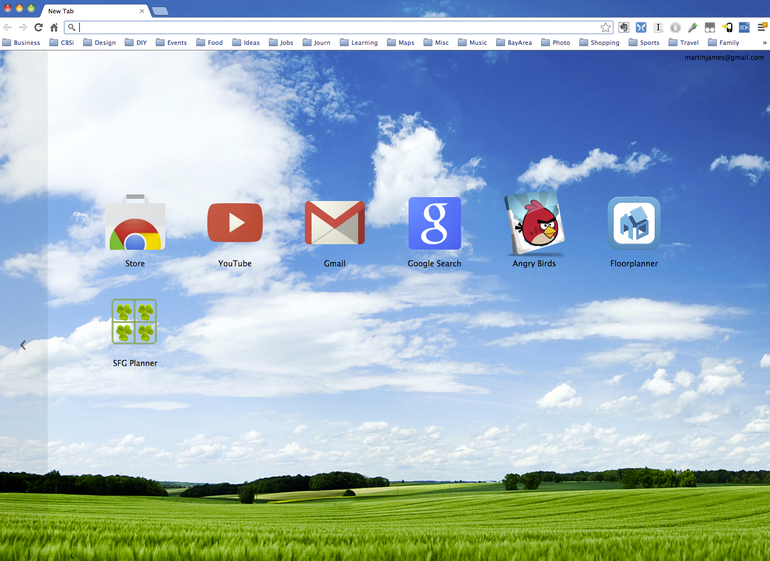
Task: Show previous apps page with left chevron
Action: pyautogui.click(x=23, y=345)
